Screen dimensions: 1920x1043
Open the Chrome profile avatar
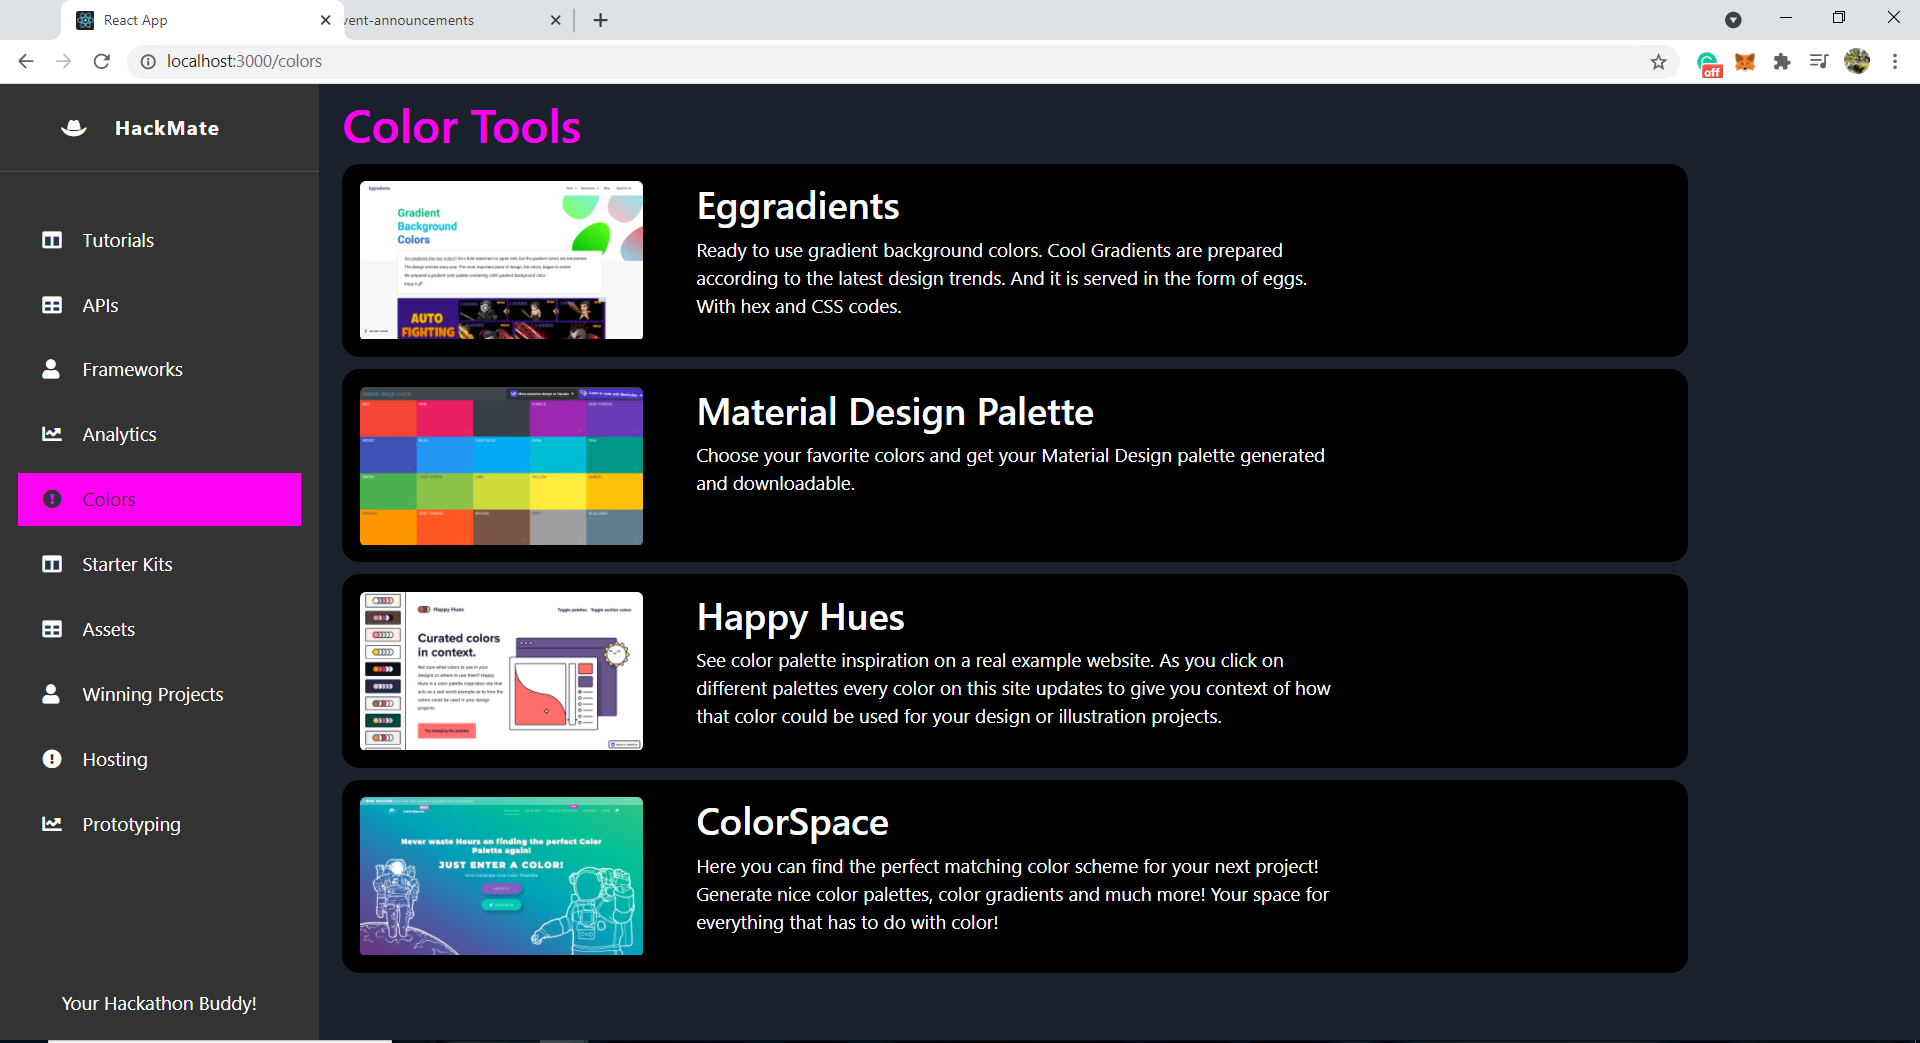pos(1857,61)
